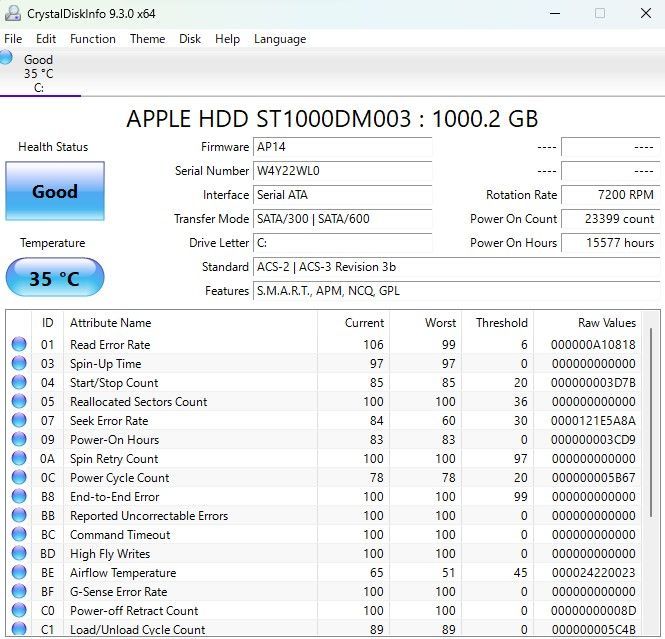Click the 35 °C temperature button
This screenshot has width=665, height=639.
coord(54,278)
